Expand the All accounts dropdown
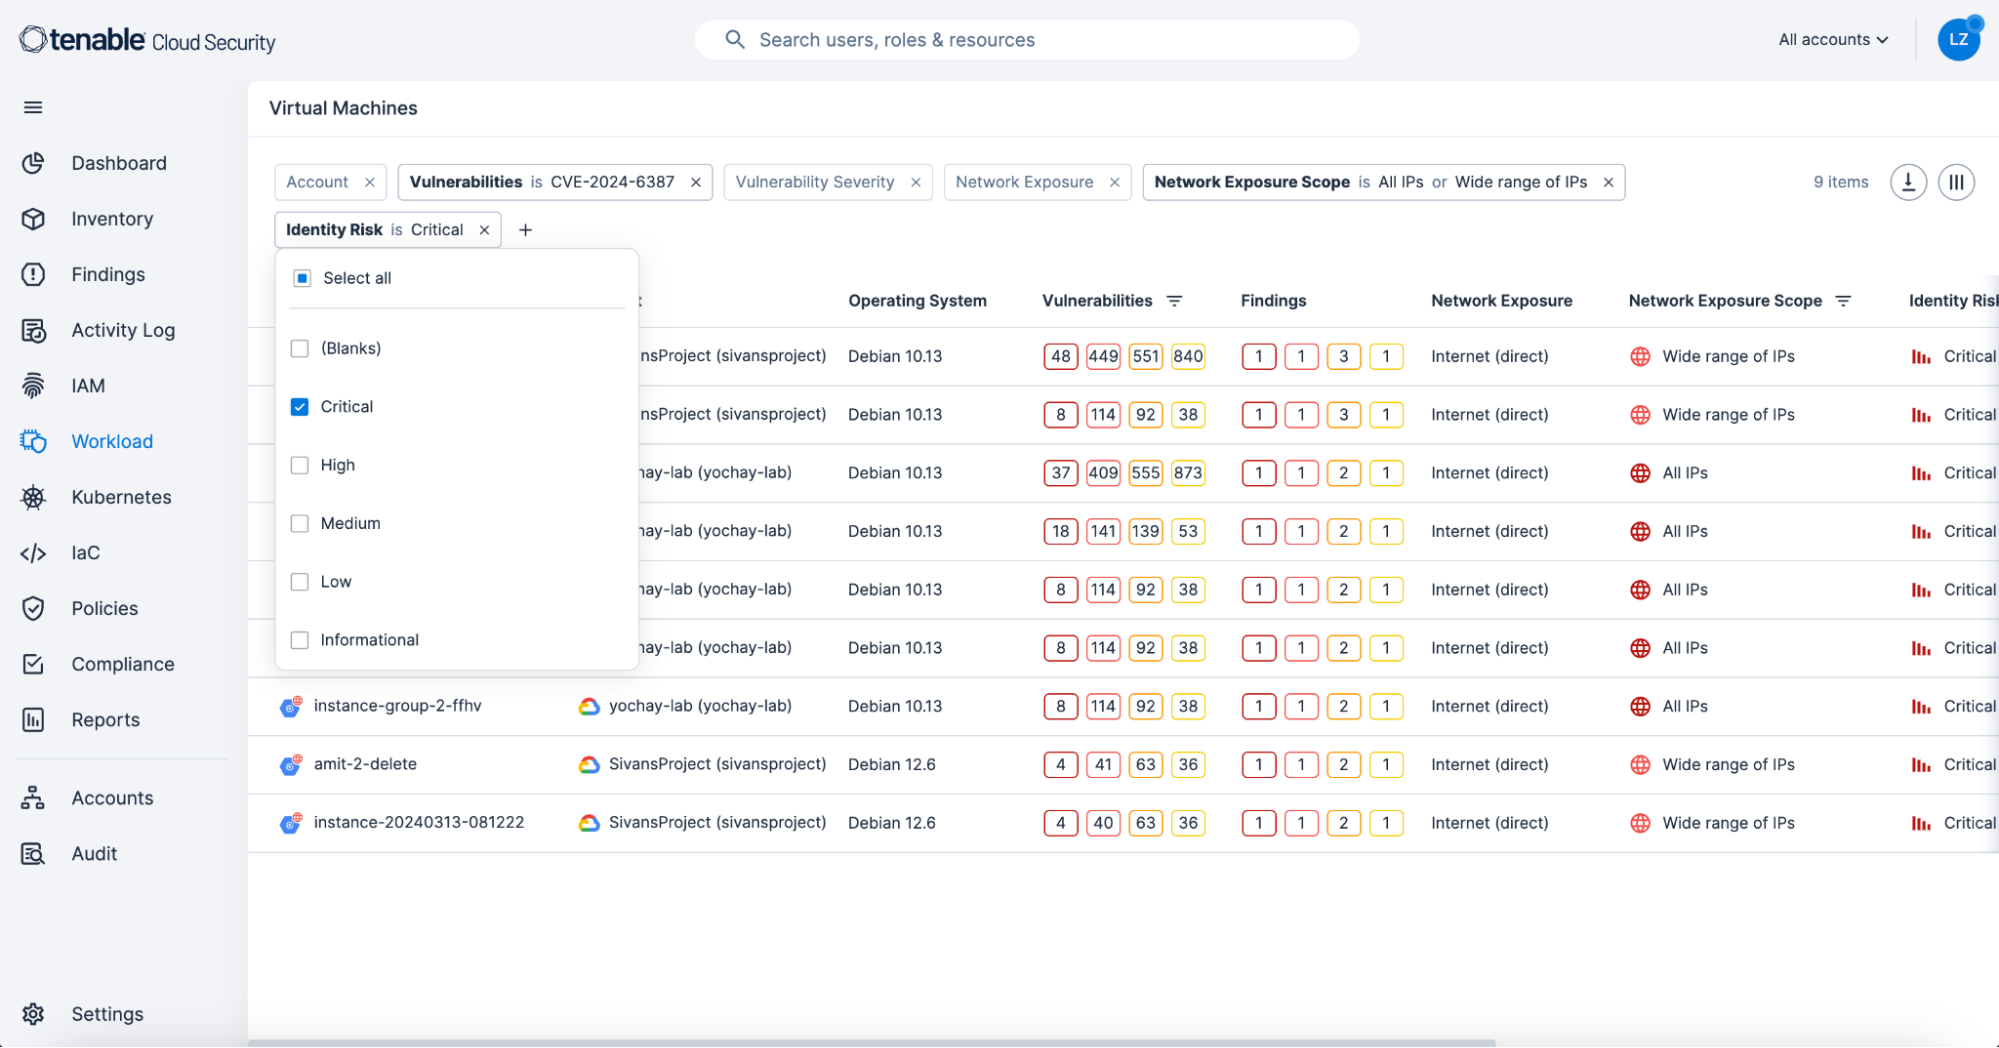 coord(1833,40)
